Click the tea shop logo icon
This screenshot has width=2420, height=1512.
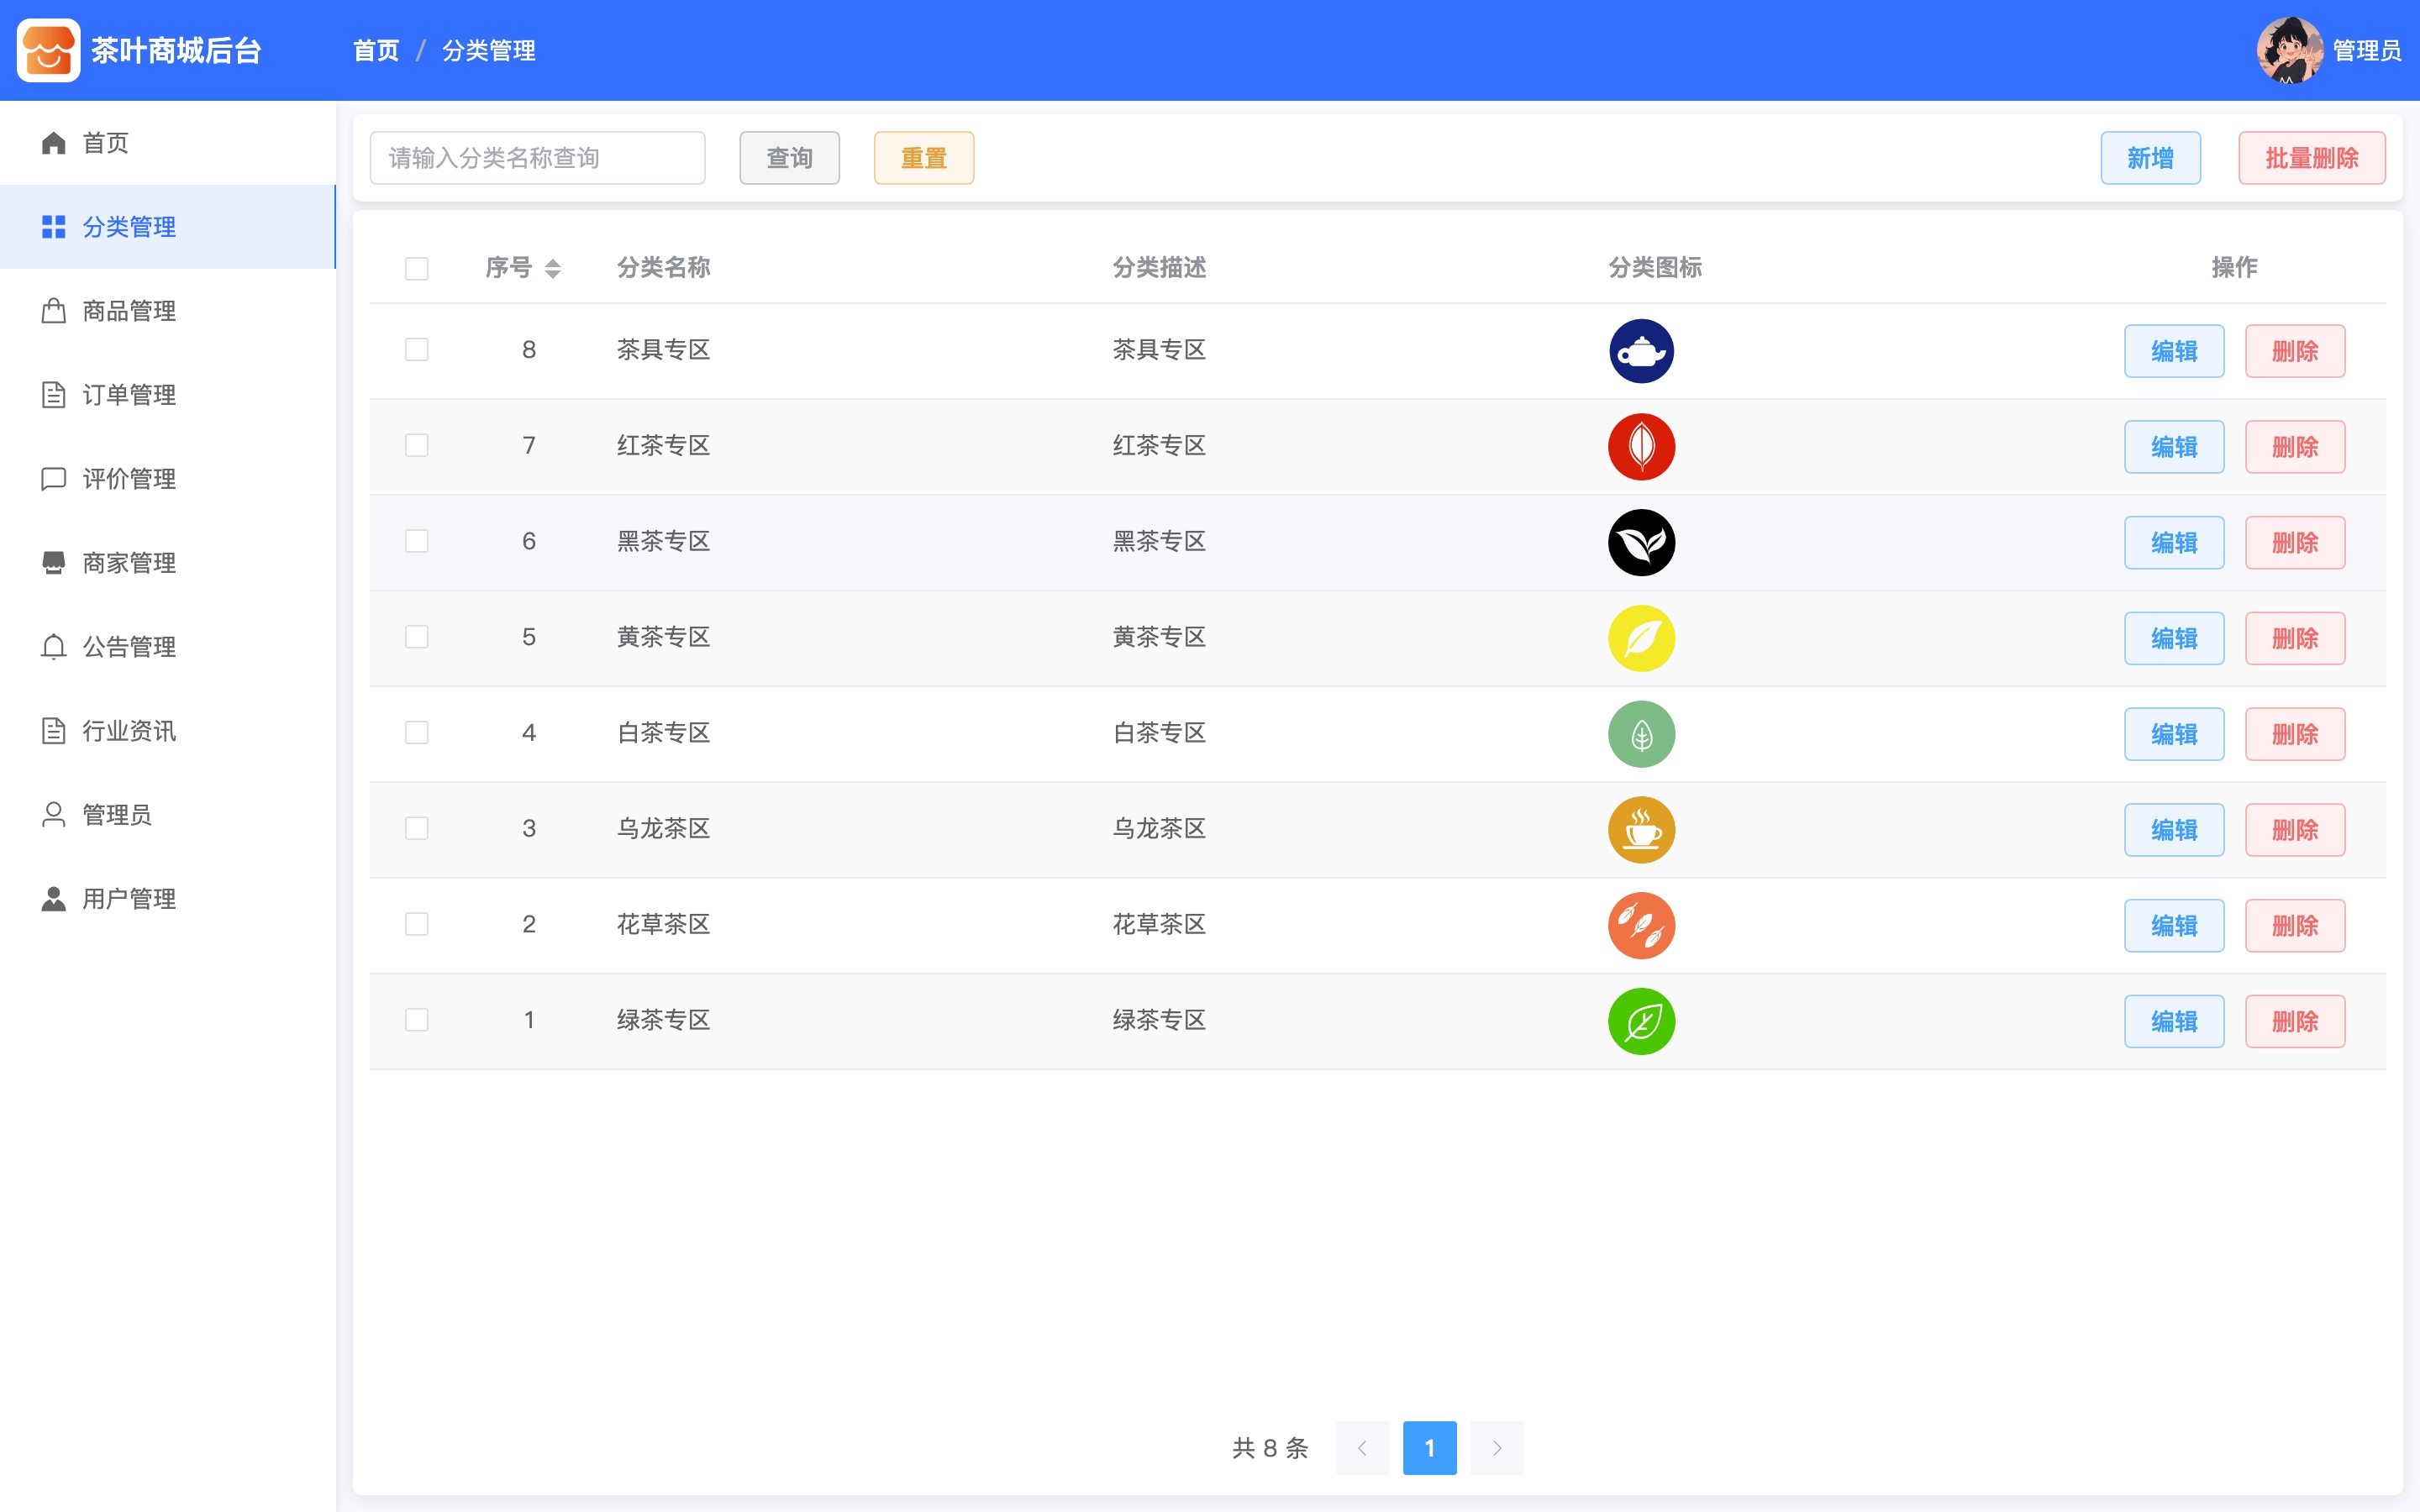pos(48,50)
